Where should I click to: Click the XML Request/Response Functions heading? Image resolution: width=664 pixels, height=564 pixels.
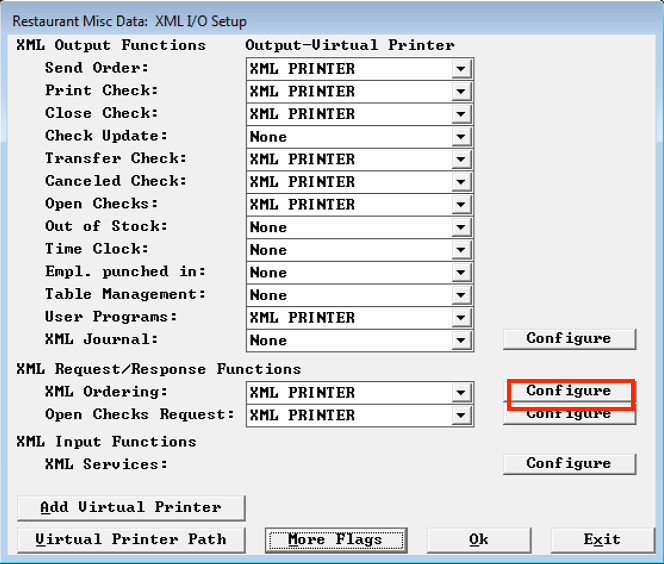click(x=159, y=369)
